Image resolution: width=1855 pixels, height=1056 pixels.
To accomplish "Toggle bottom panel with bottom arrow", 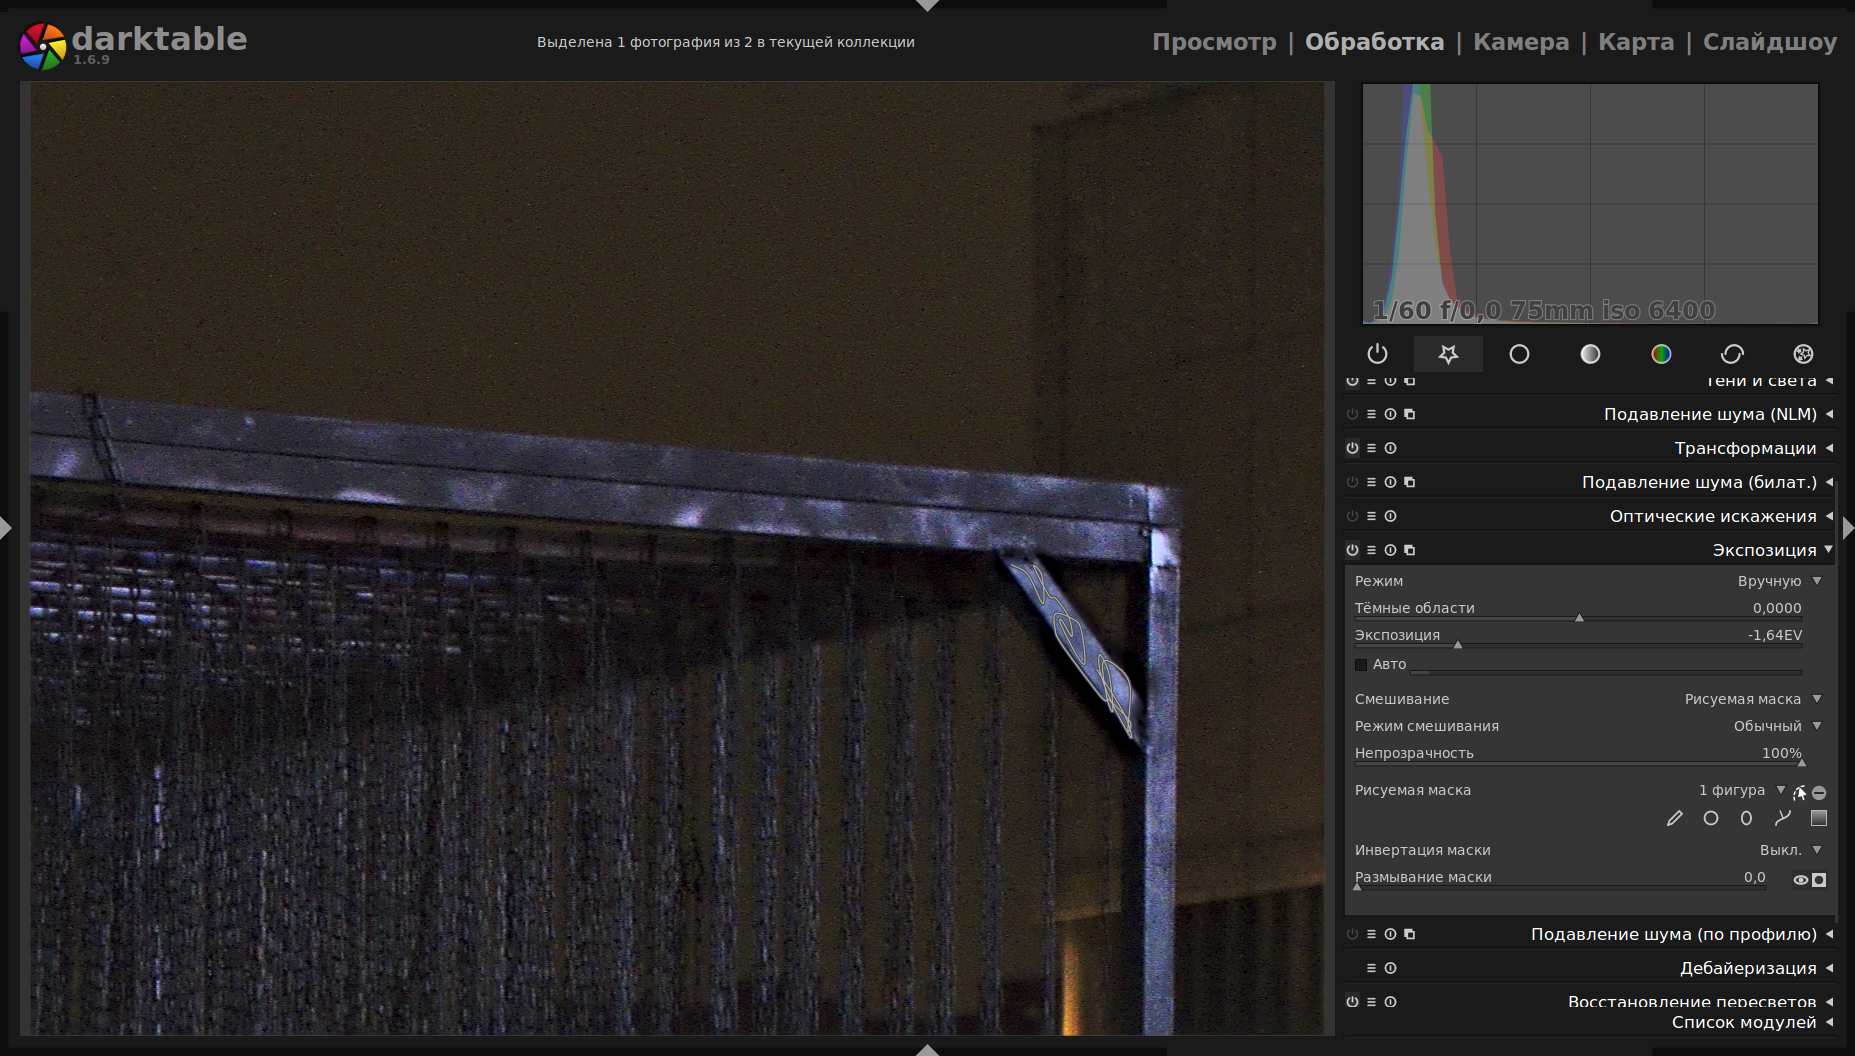I will [927, 1050].
